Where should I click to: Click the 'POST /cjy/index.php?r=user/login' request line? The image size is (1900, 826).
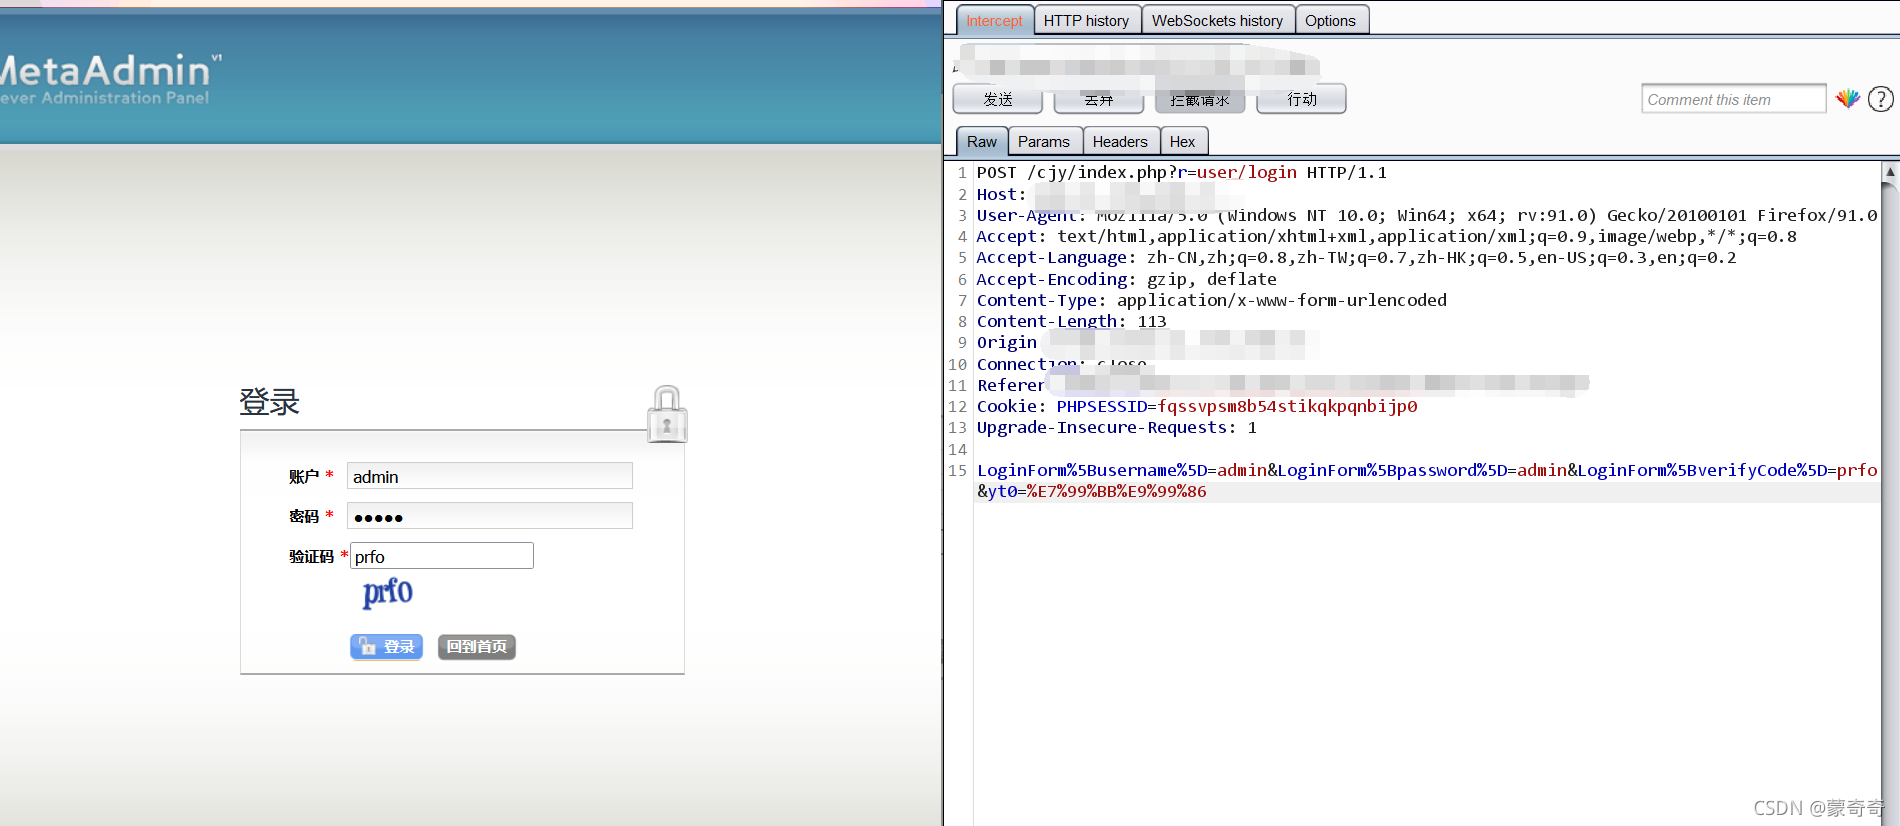click(x=1182, y=172)
